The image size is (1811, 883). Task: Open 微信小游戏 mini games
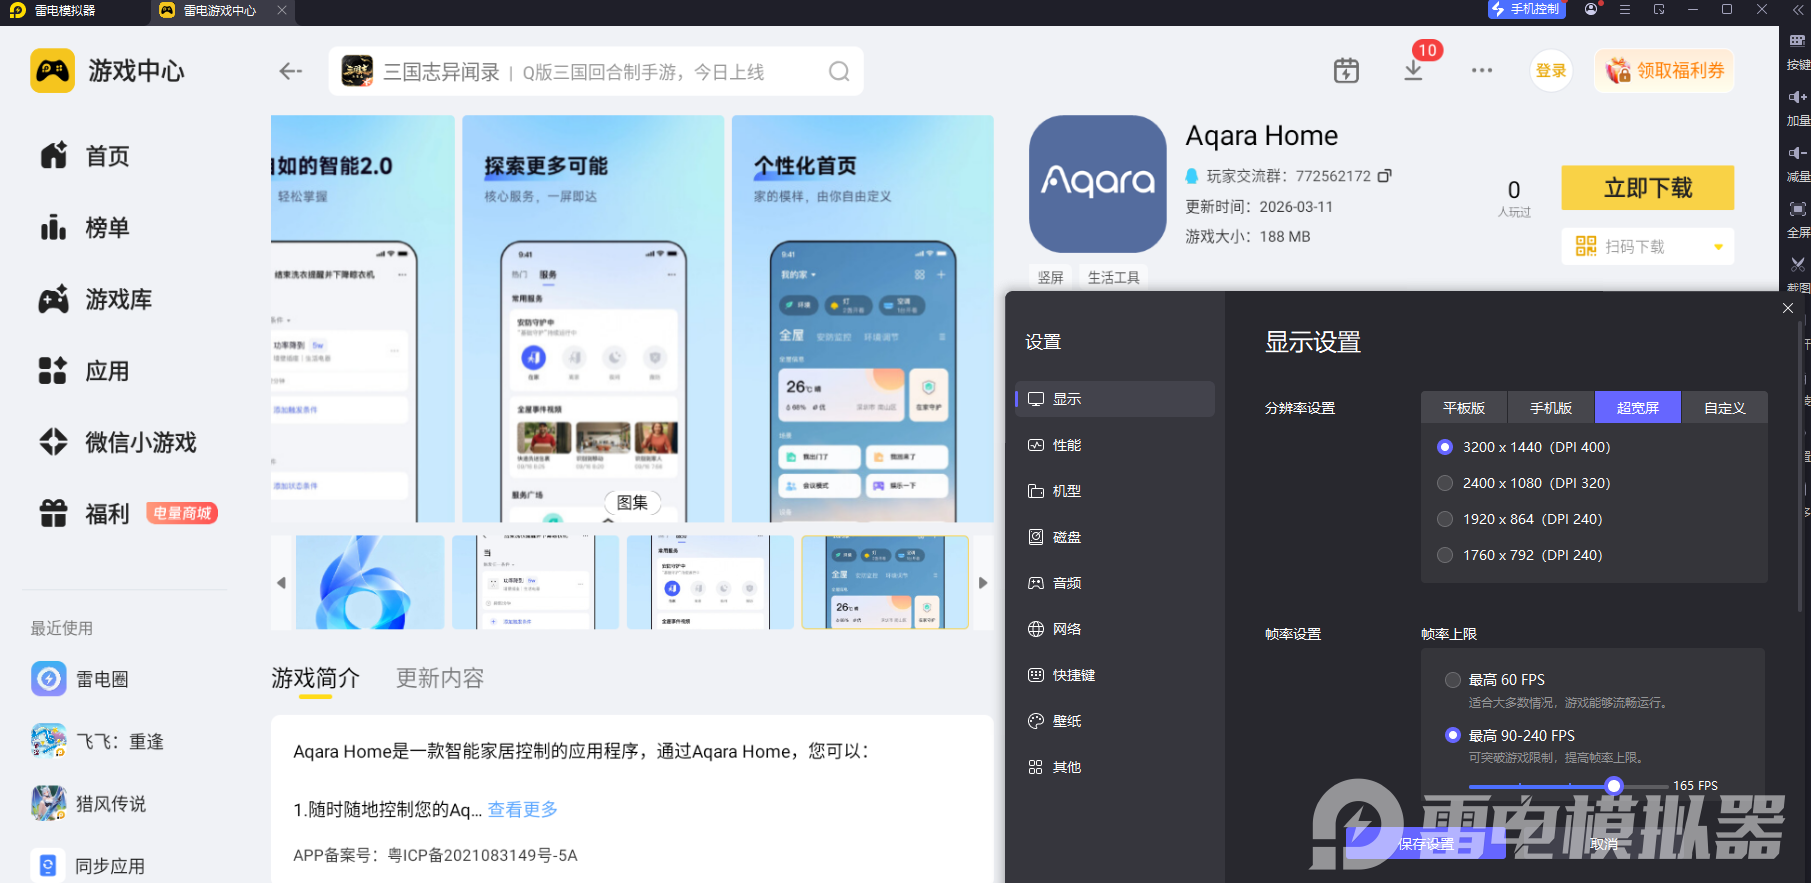click(118, 442)
